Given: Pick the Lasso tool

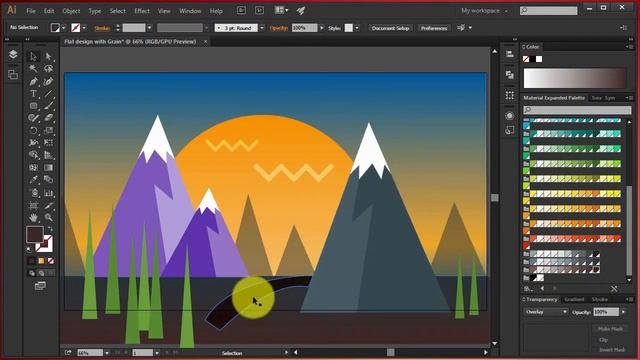Looking at the screenshot, I should tap(49, 69).
